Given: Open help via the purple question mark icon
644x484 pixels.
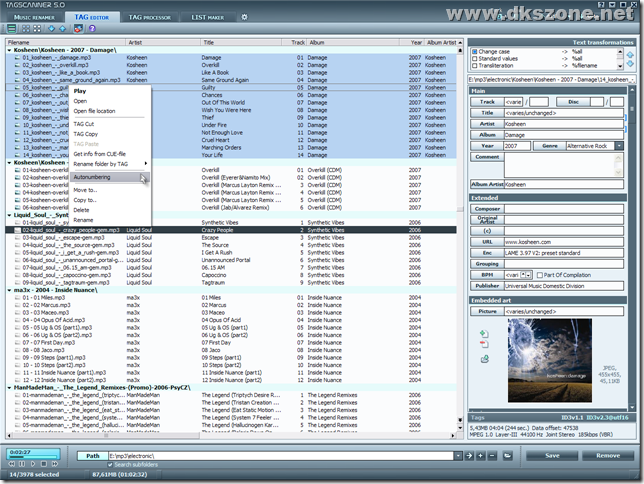Looking at the screenshot, I should (x=92, y=28).
